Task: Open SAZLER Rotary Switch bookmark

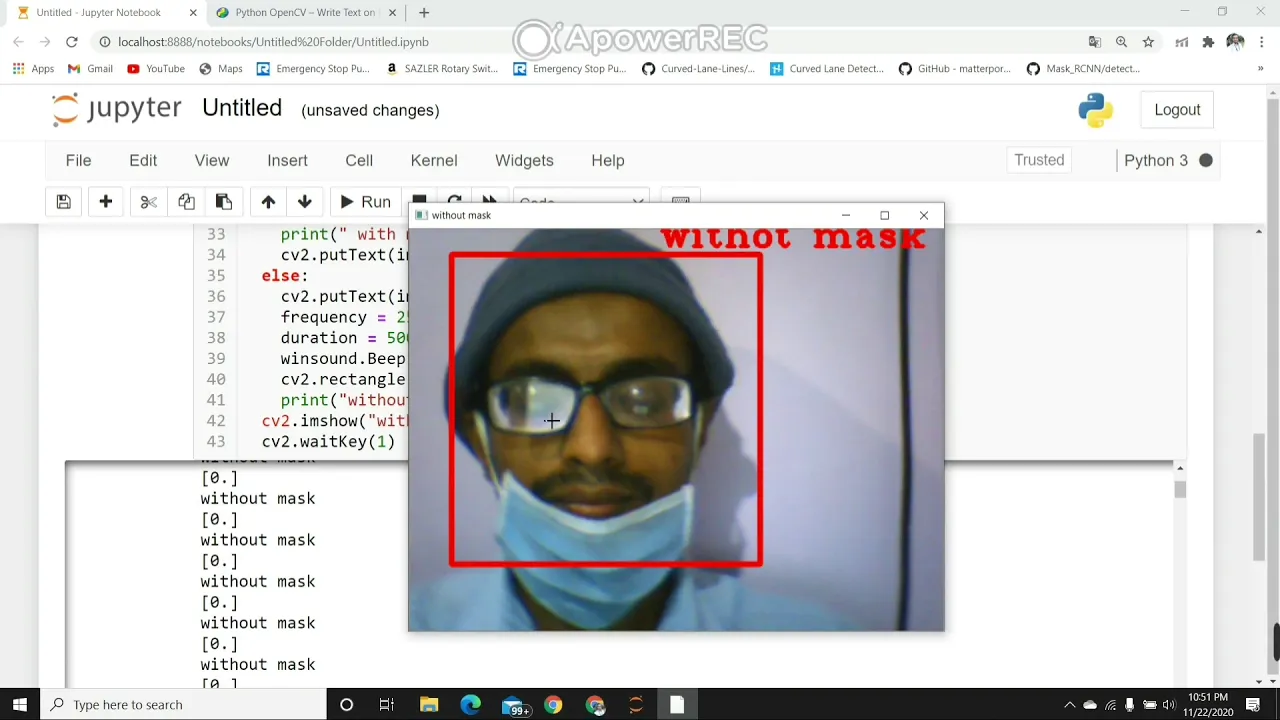Action: 441,69
